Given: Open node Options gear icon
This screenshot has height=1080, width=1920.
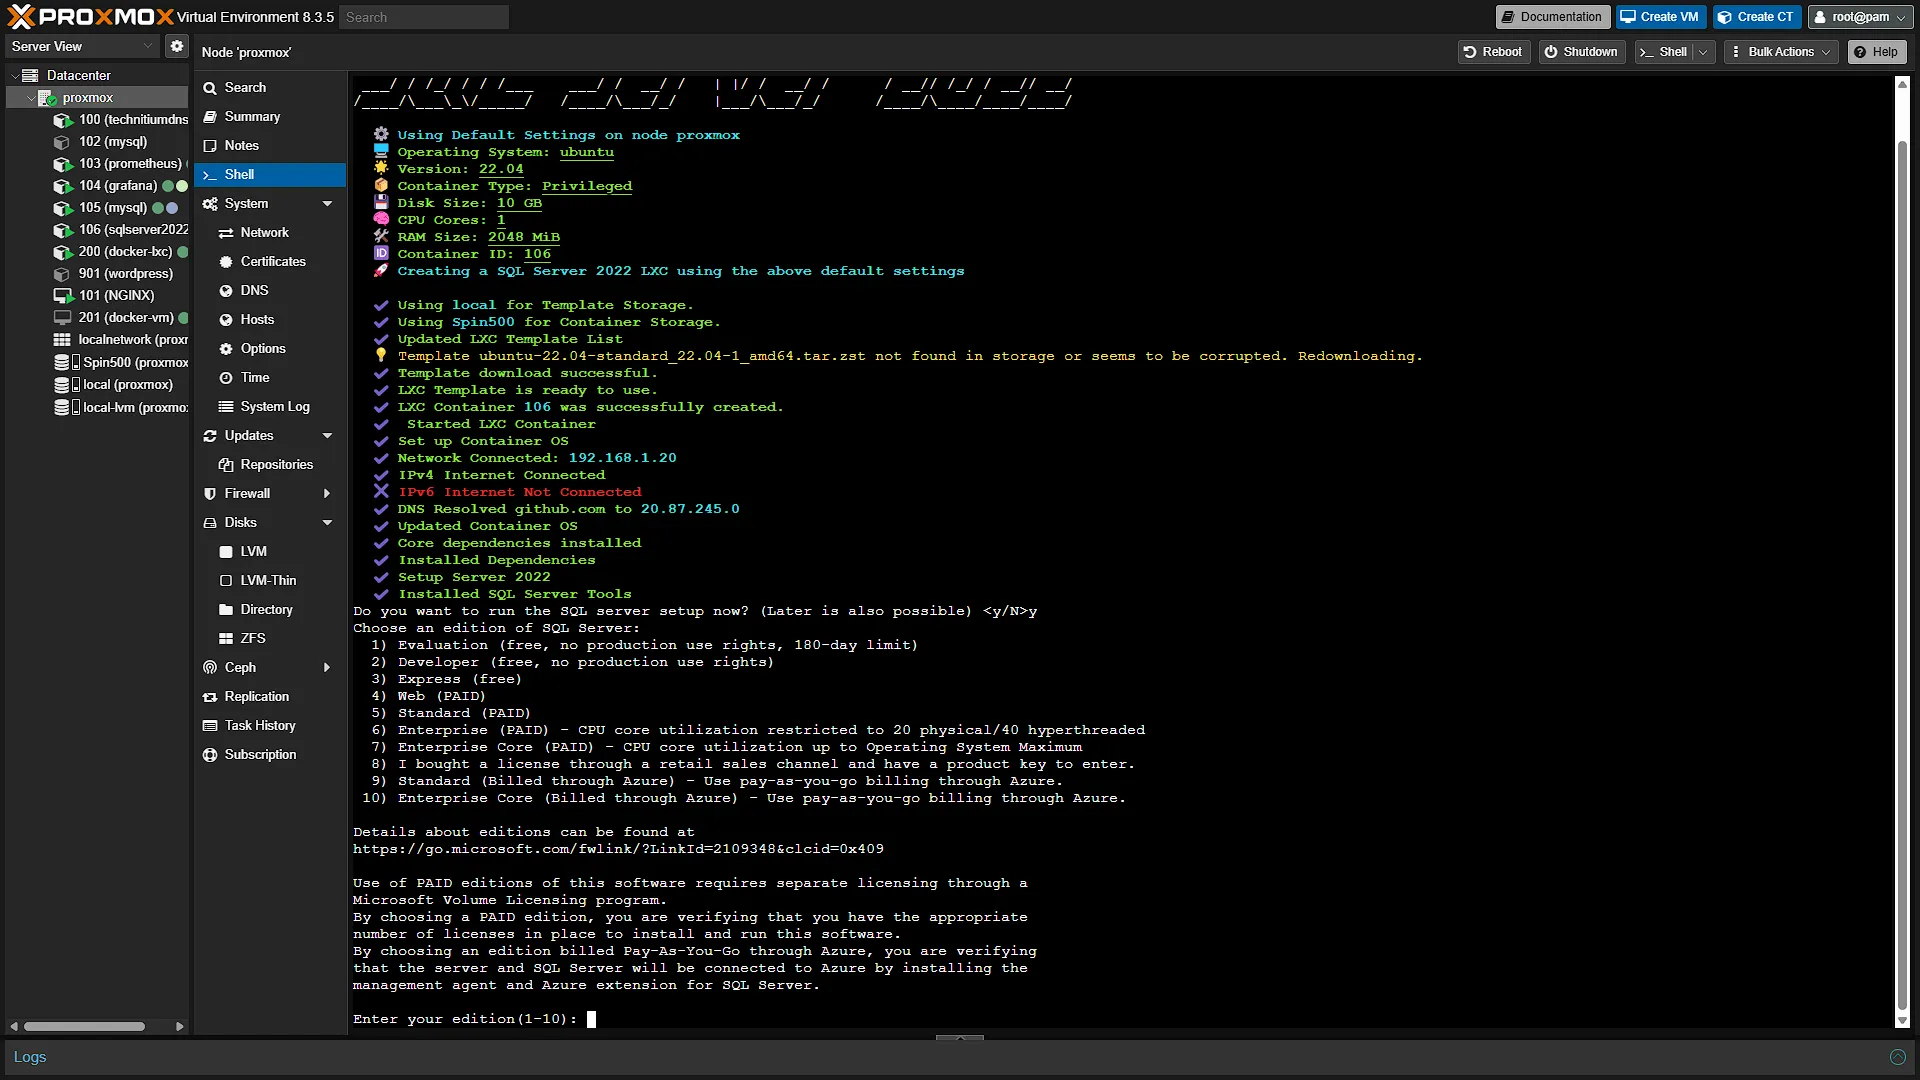Looking at the screenshot, I should pyautogui.click(x=226, y=349).
